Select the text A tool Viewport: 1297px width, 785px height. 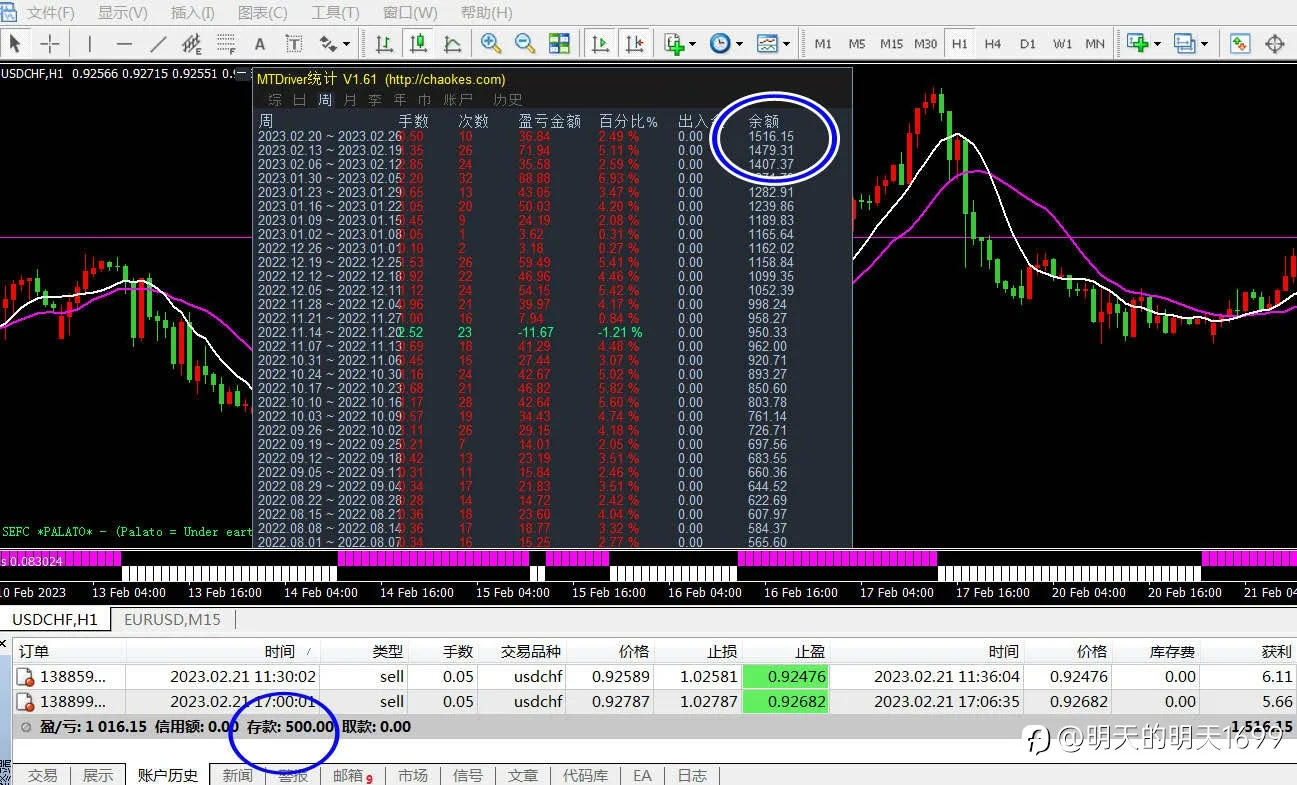[260, 44]
